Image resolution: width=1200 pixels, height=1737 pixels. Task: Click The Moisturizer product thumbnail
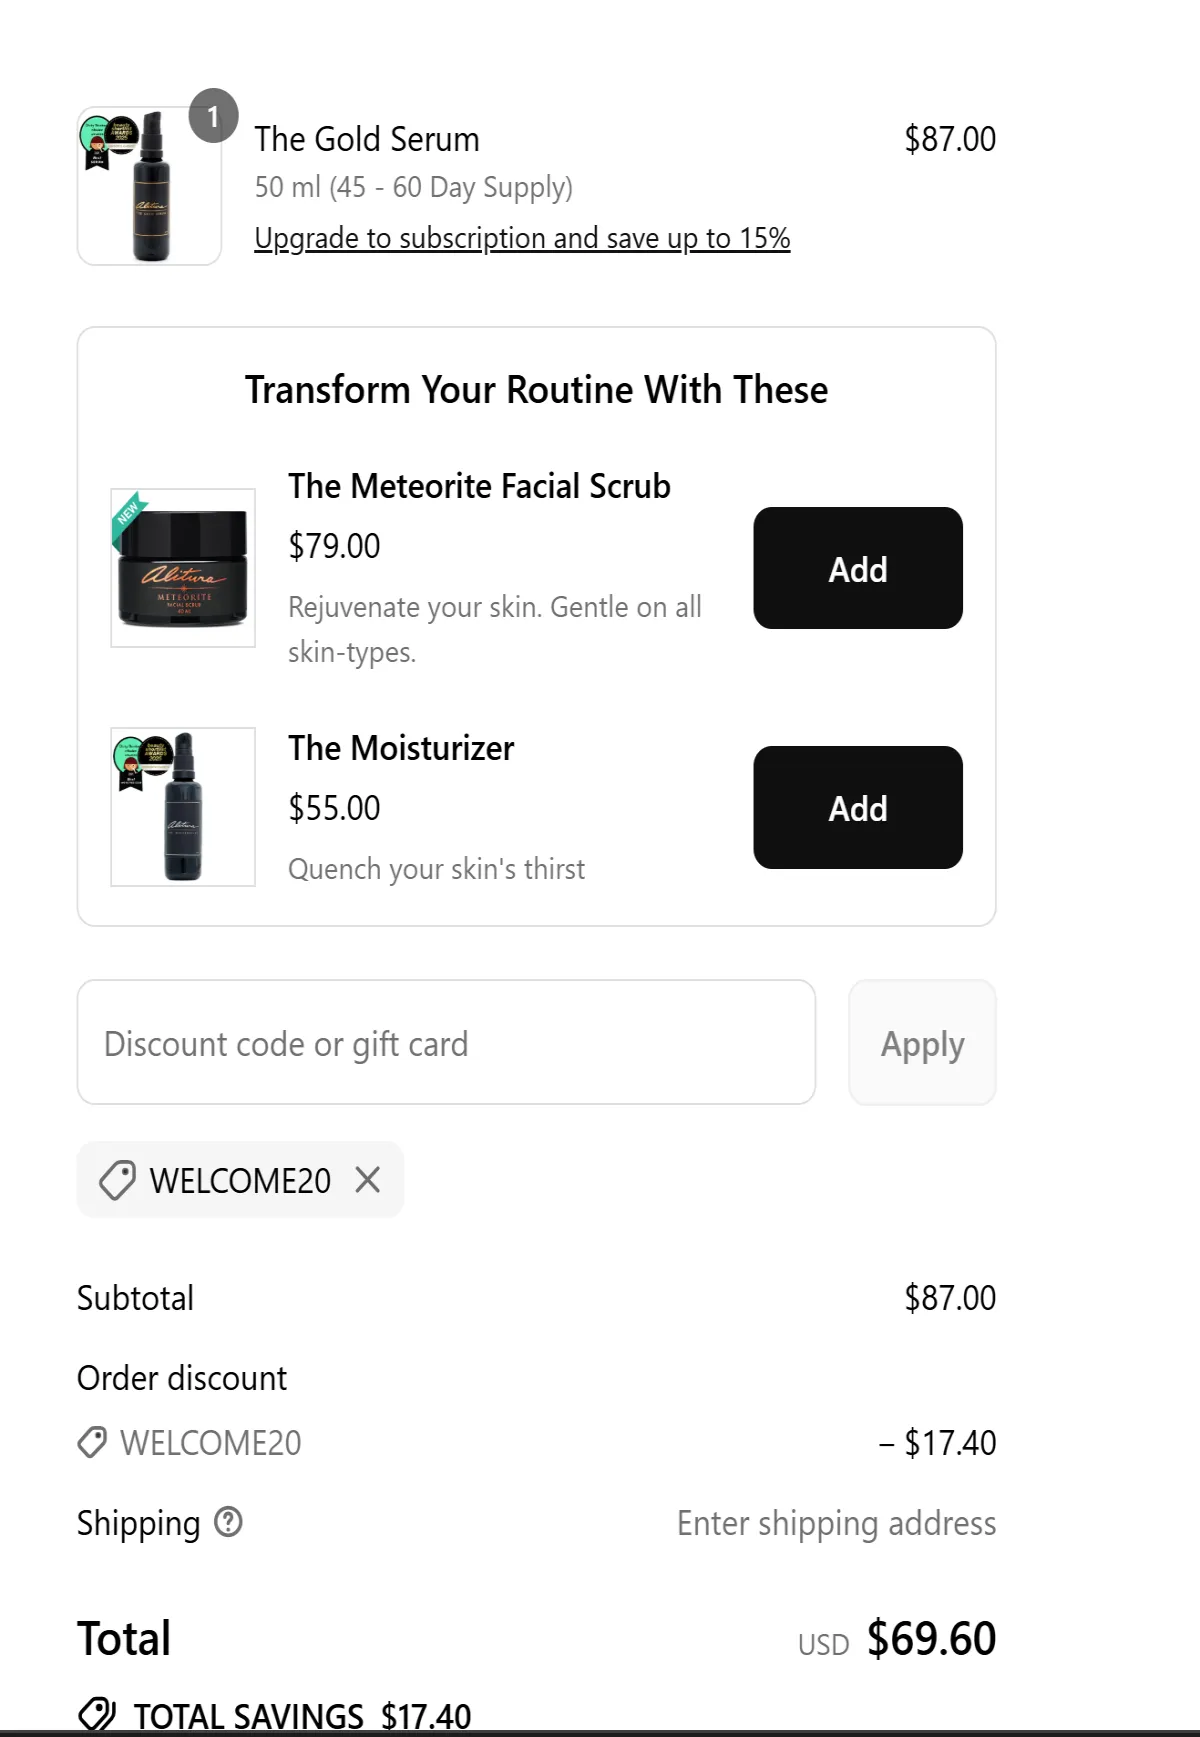[x=182, y=806]
